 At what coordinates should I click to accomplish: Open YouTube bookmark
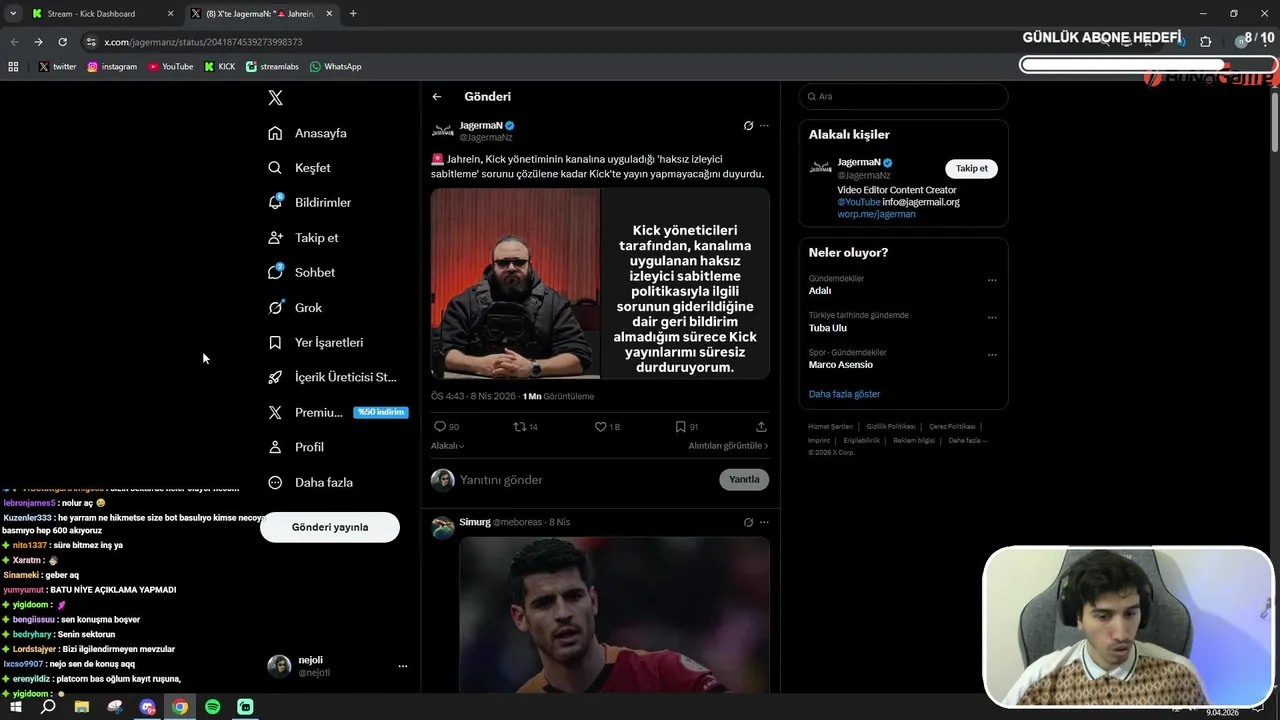pos(171,67)
